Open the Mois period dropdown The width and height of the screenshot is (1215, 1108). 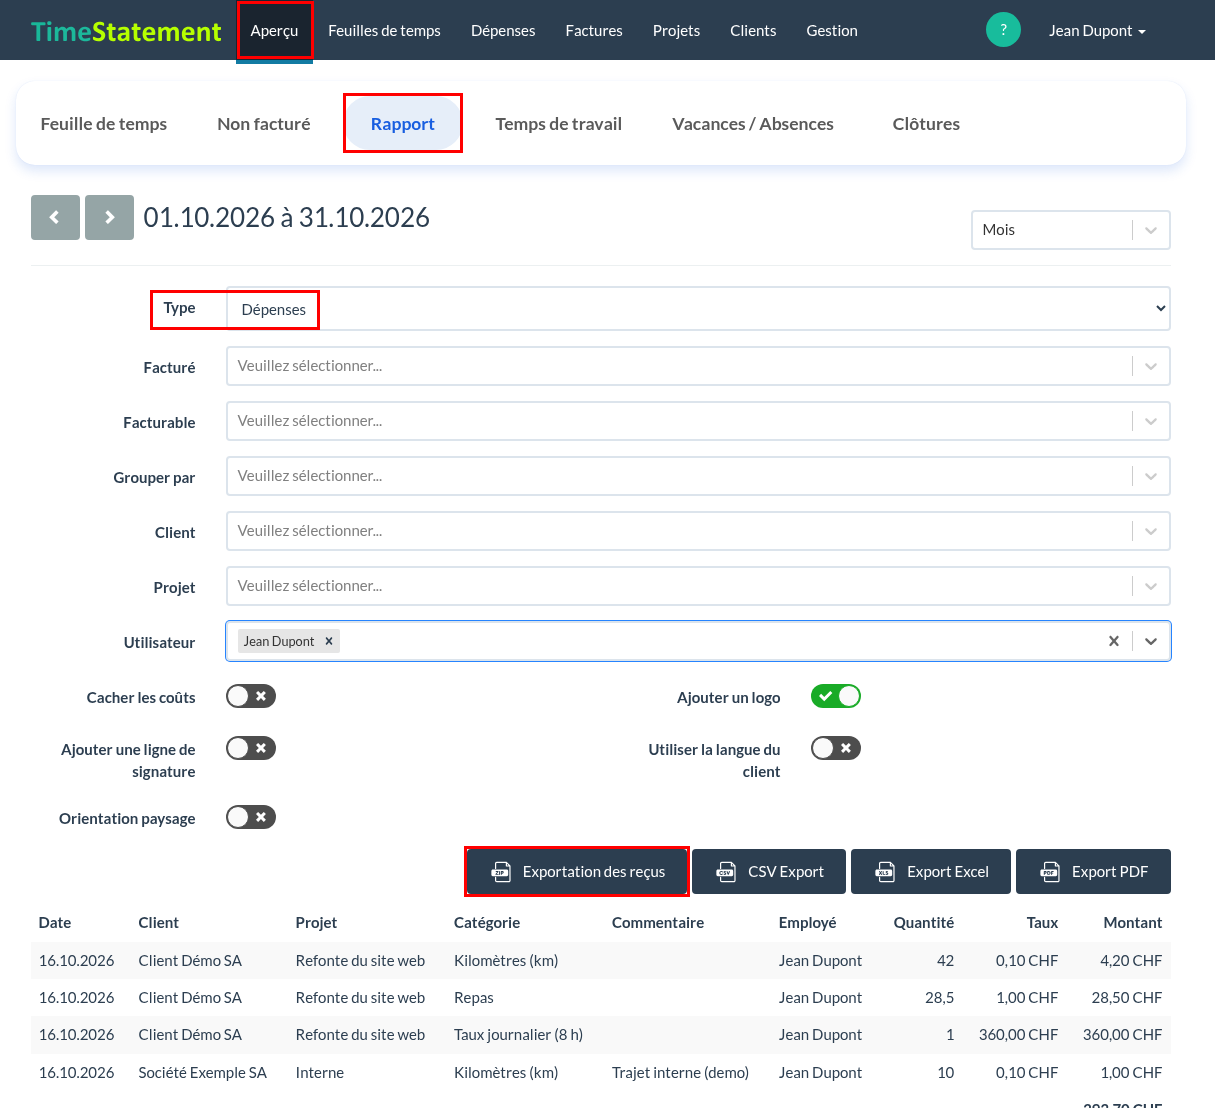point(1070,230)
